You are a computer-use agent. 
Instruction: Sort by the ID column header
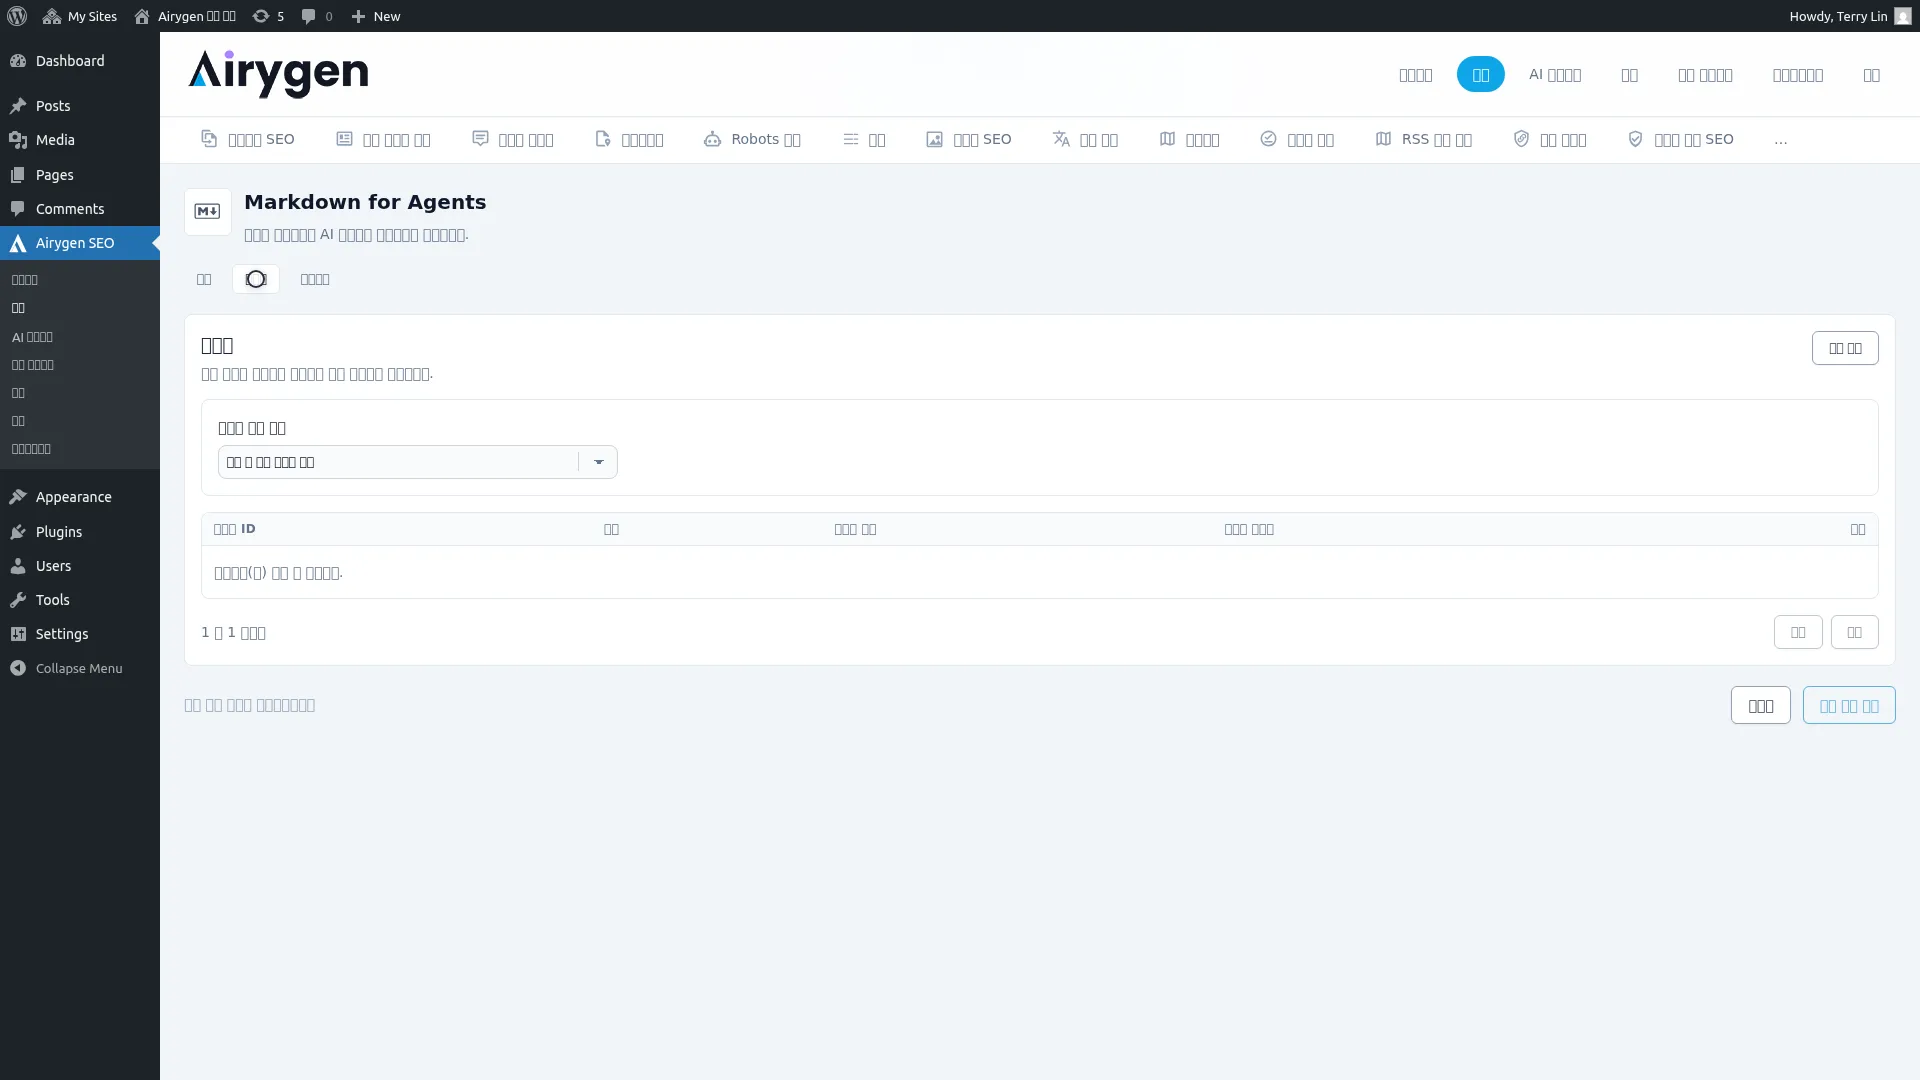point(234,529)
